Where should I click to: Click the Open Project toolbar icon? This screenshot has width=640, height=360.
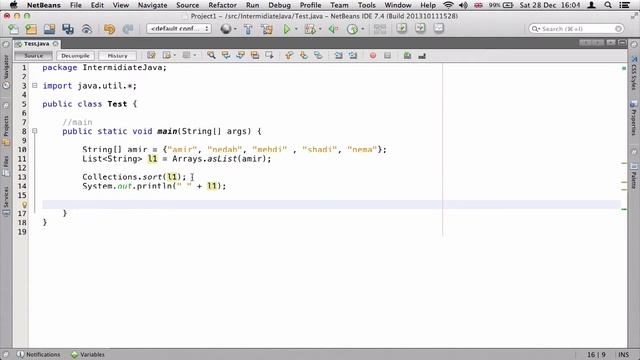pos(49,29)
